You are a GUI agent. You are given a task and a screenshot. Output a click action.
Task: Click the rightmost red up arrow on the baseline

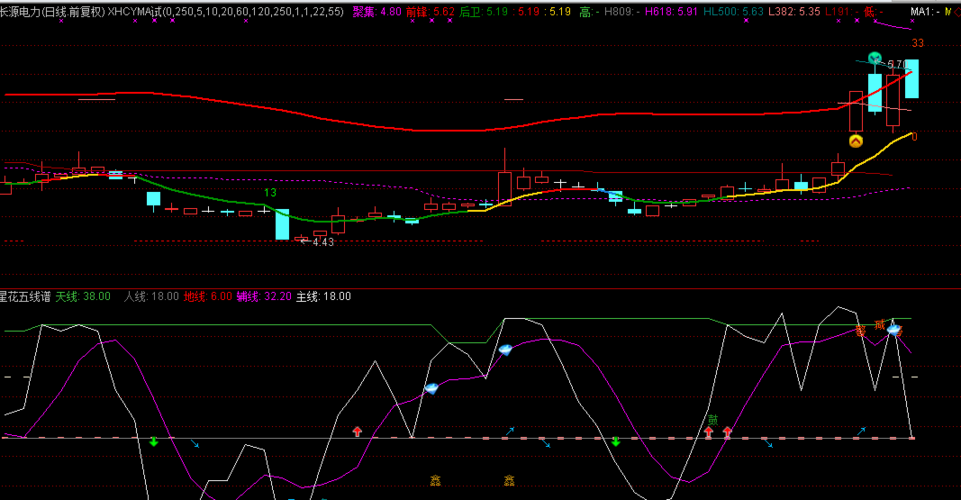727,431
